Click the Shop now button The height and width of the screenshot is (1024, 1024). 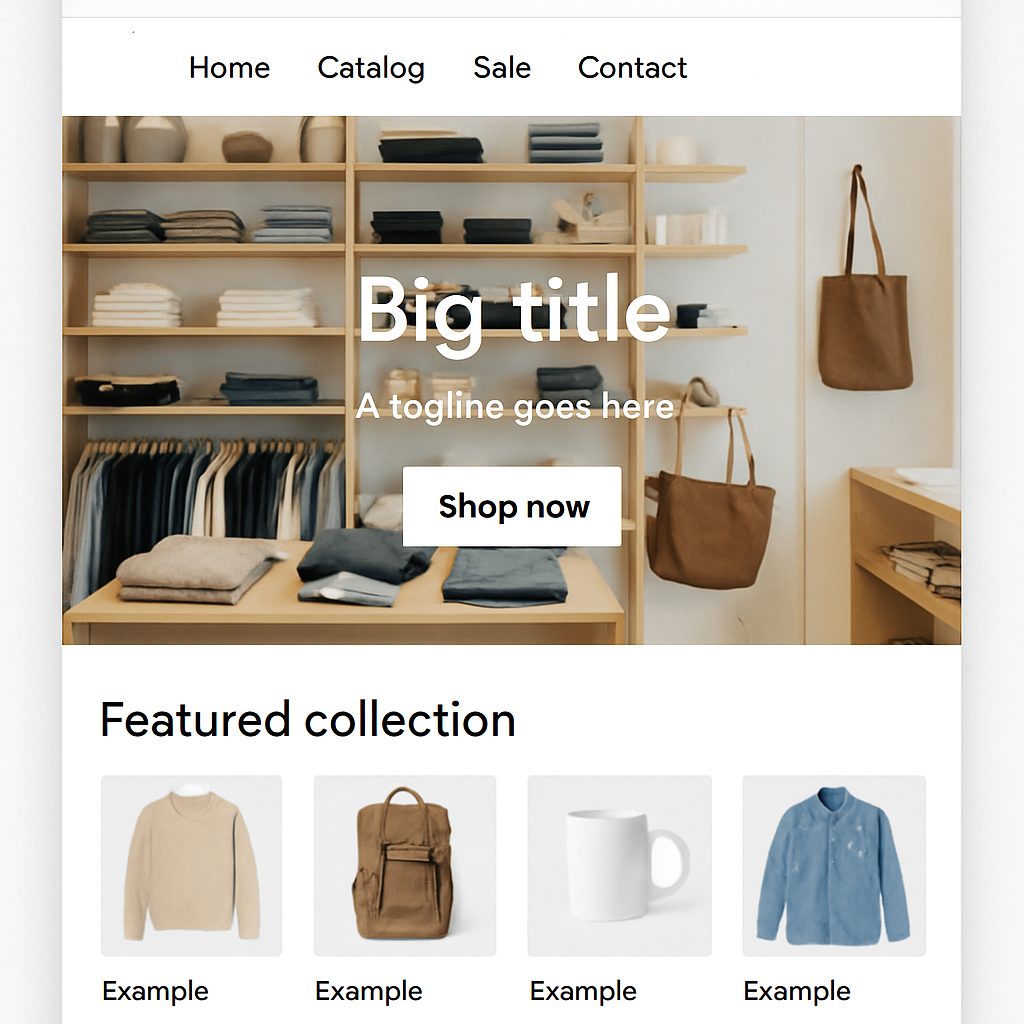(x=512, y=507)
